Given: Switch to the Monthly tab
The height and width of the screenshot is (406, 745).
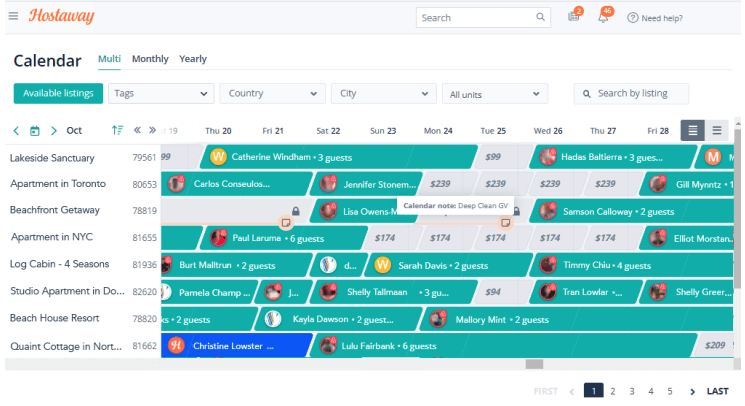Looking at the screenshot, I should coord(150,59).
